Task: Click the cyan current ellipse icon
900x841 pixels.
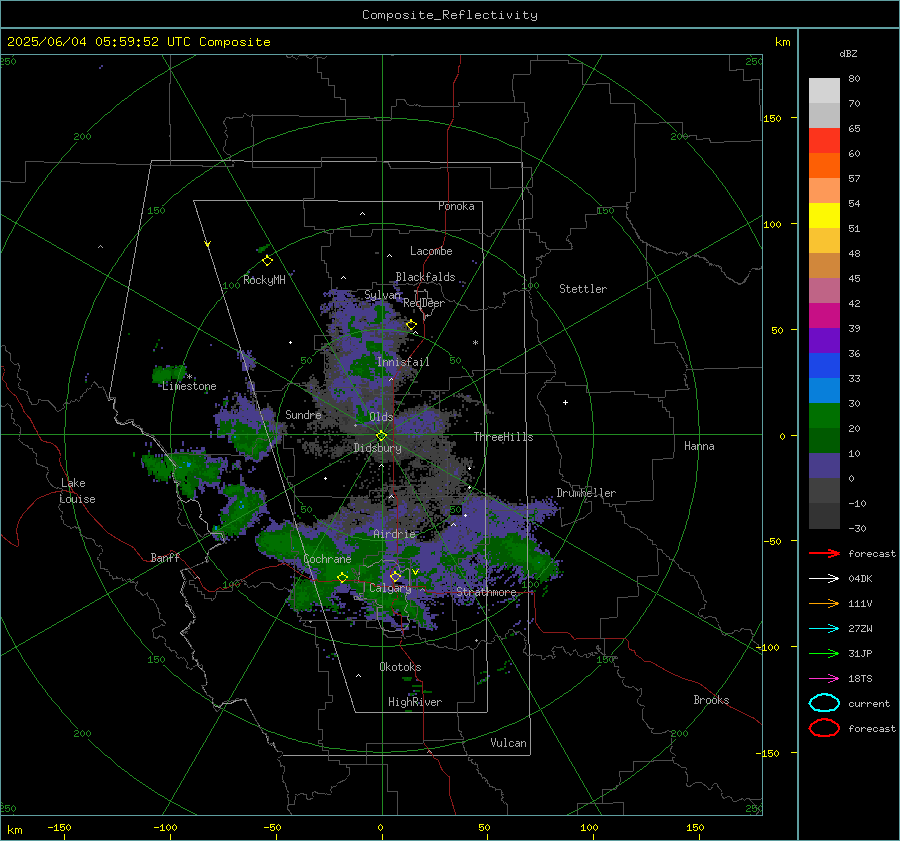Action: pos(824,703)
